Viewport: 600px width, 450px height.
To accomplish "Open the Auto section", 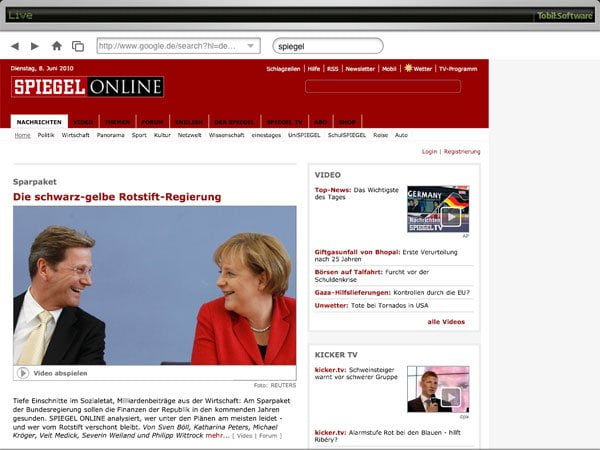I will coord(401,135).
